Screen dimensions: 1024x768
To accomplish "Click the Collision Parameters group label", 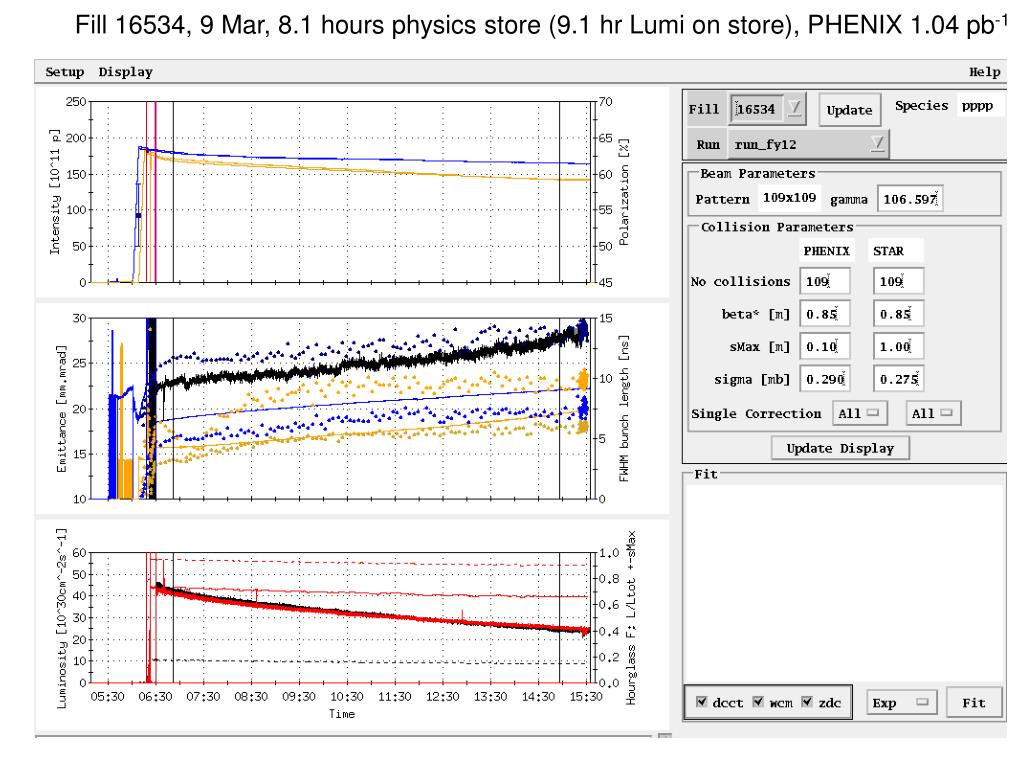I will [x=777, y=227].
